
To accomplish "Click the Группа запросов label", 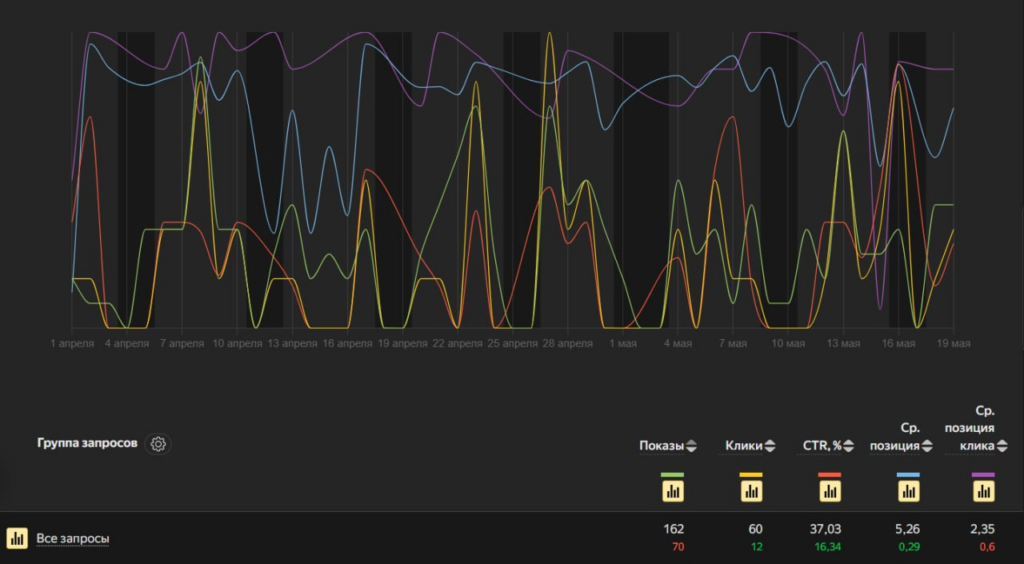I will [88, 443].
